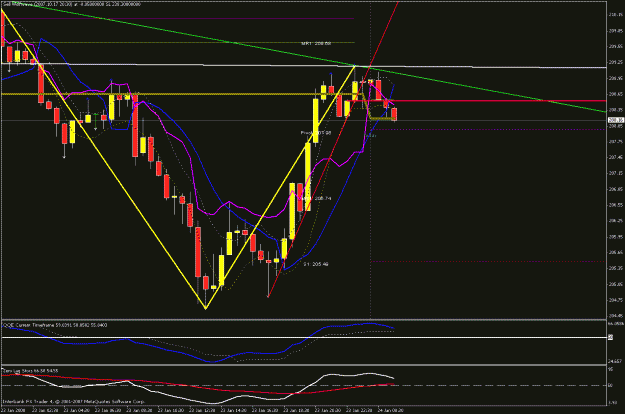Click the 204.75 price axis label
This screenshot has width=625, height=414.
616,300
